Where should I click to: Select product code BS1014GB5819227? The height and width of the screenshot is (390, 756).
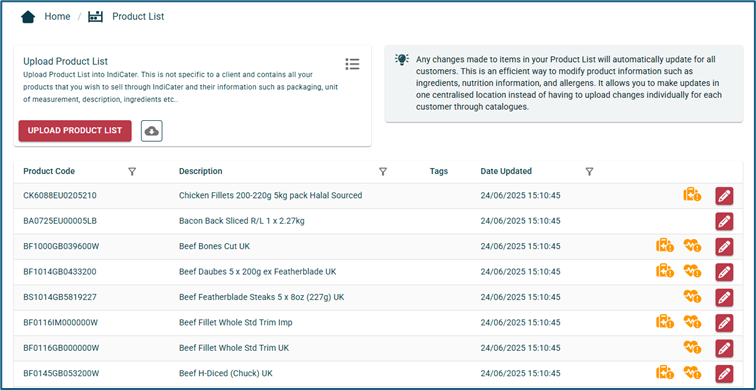60,297
